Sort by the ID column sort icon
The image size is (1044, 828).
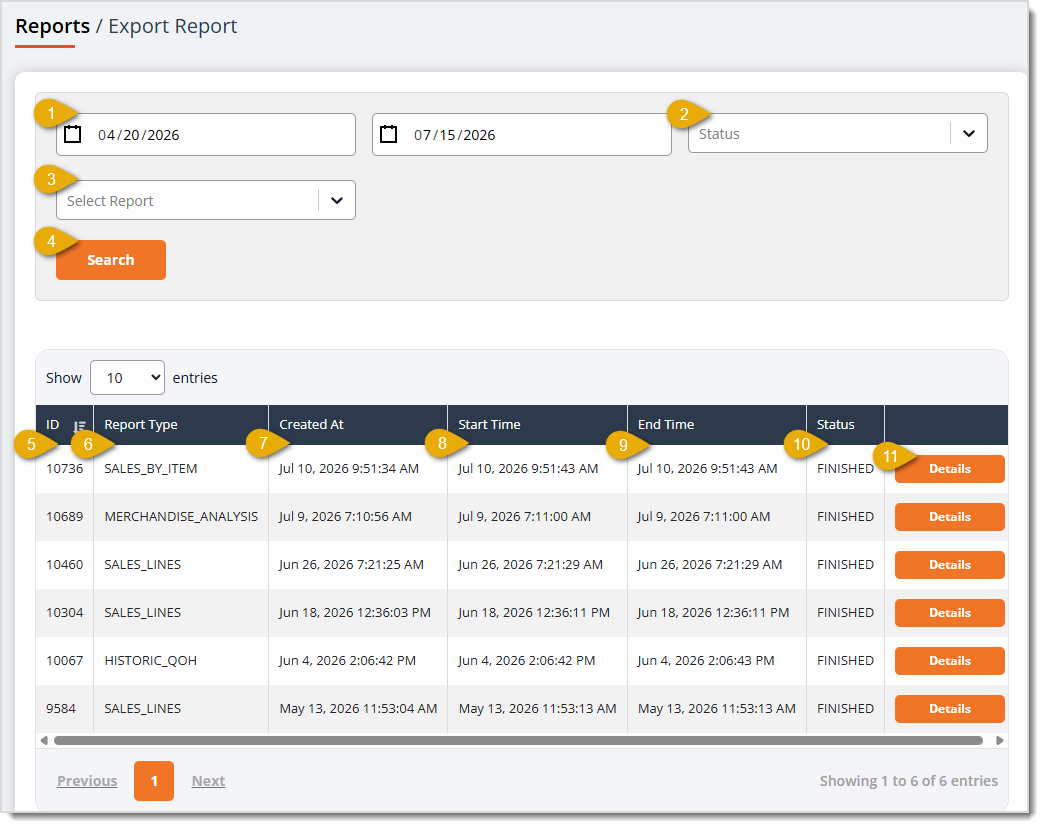(79, 426)
